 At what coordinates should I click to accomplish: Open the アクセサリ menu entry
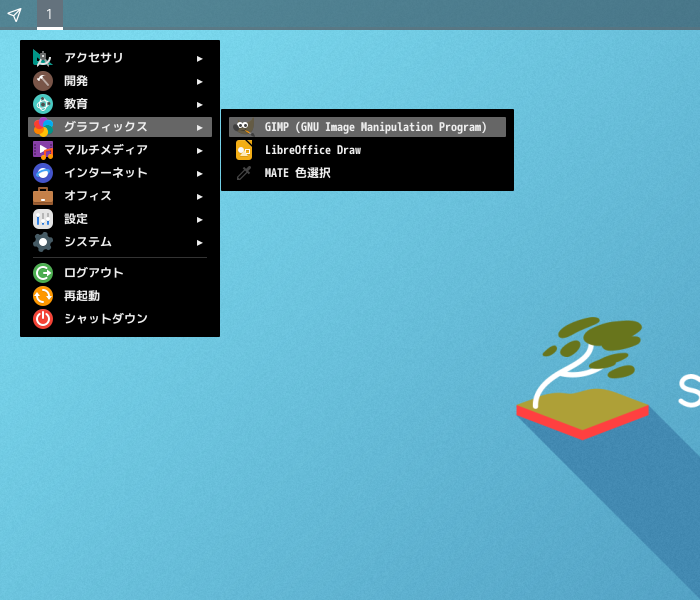point(120,58)
